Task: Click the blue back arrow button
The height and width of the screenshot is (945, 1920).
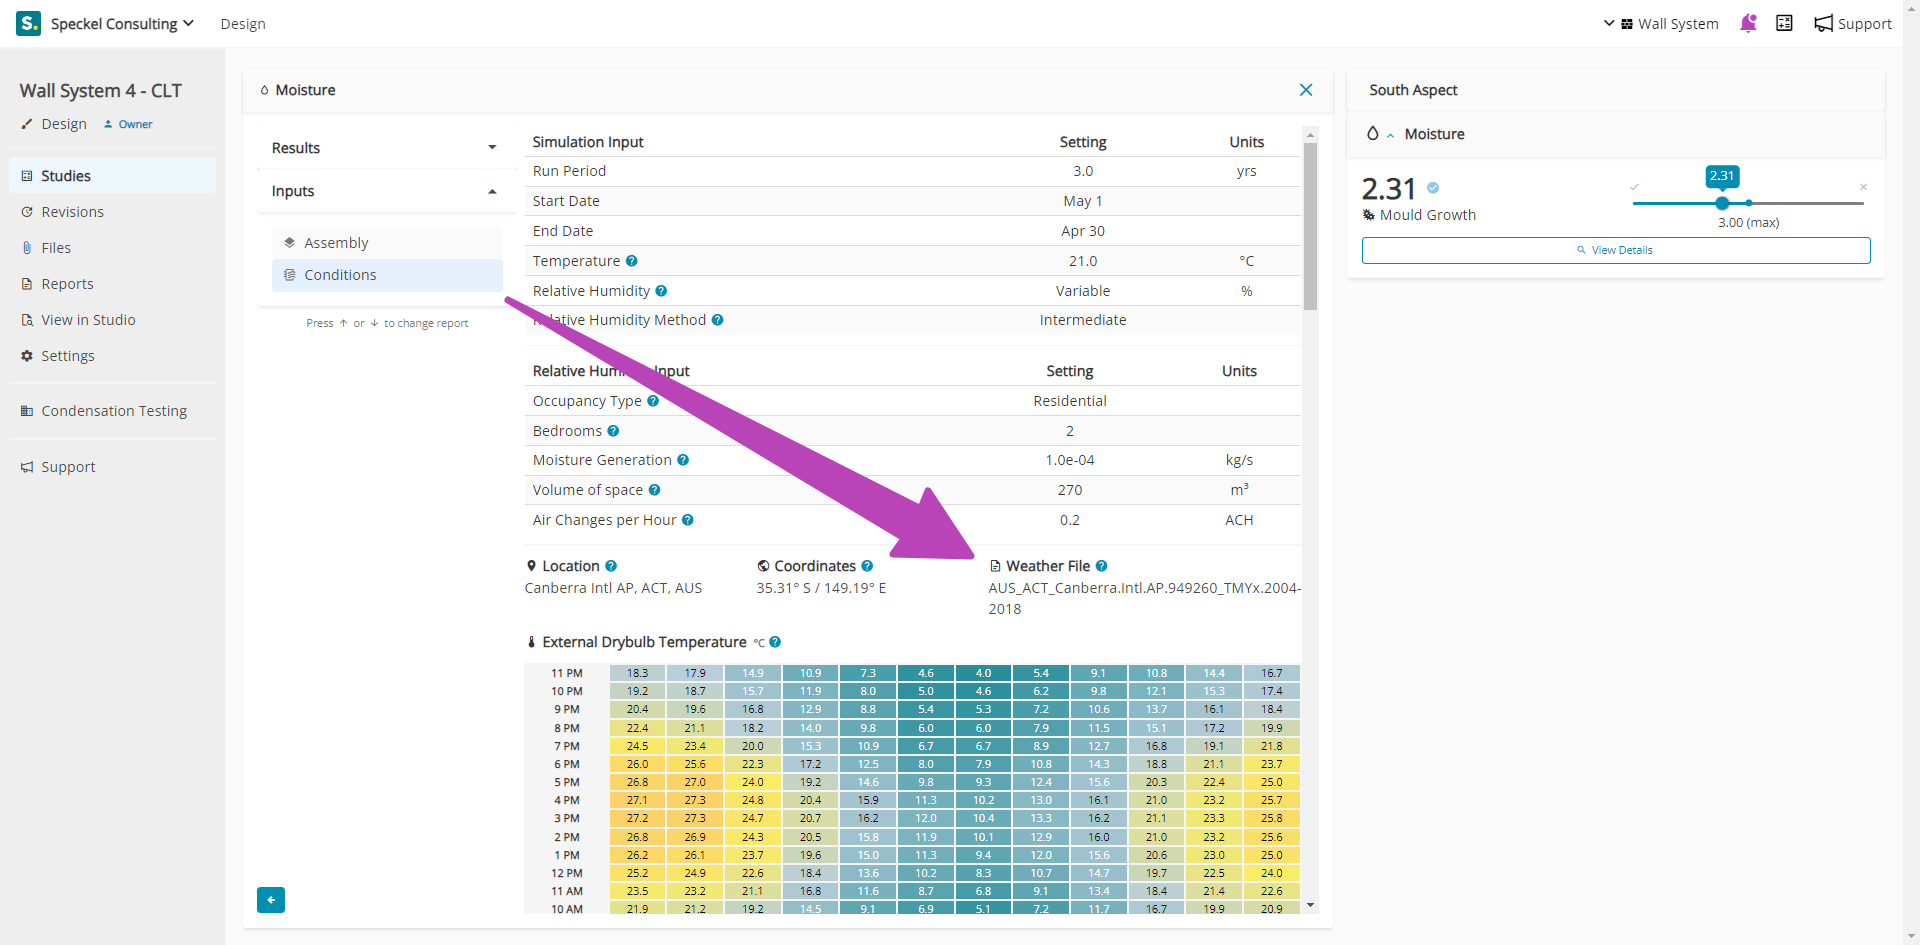Action: [x=271, y=900]
